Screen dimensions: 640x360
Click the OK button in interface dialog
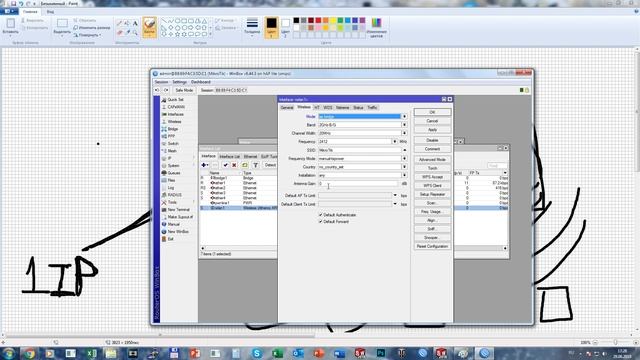point(432,112)
